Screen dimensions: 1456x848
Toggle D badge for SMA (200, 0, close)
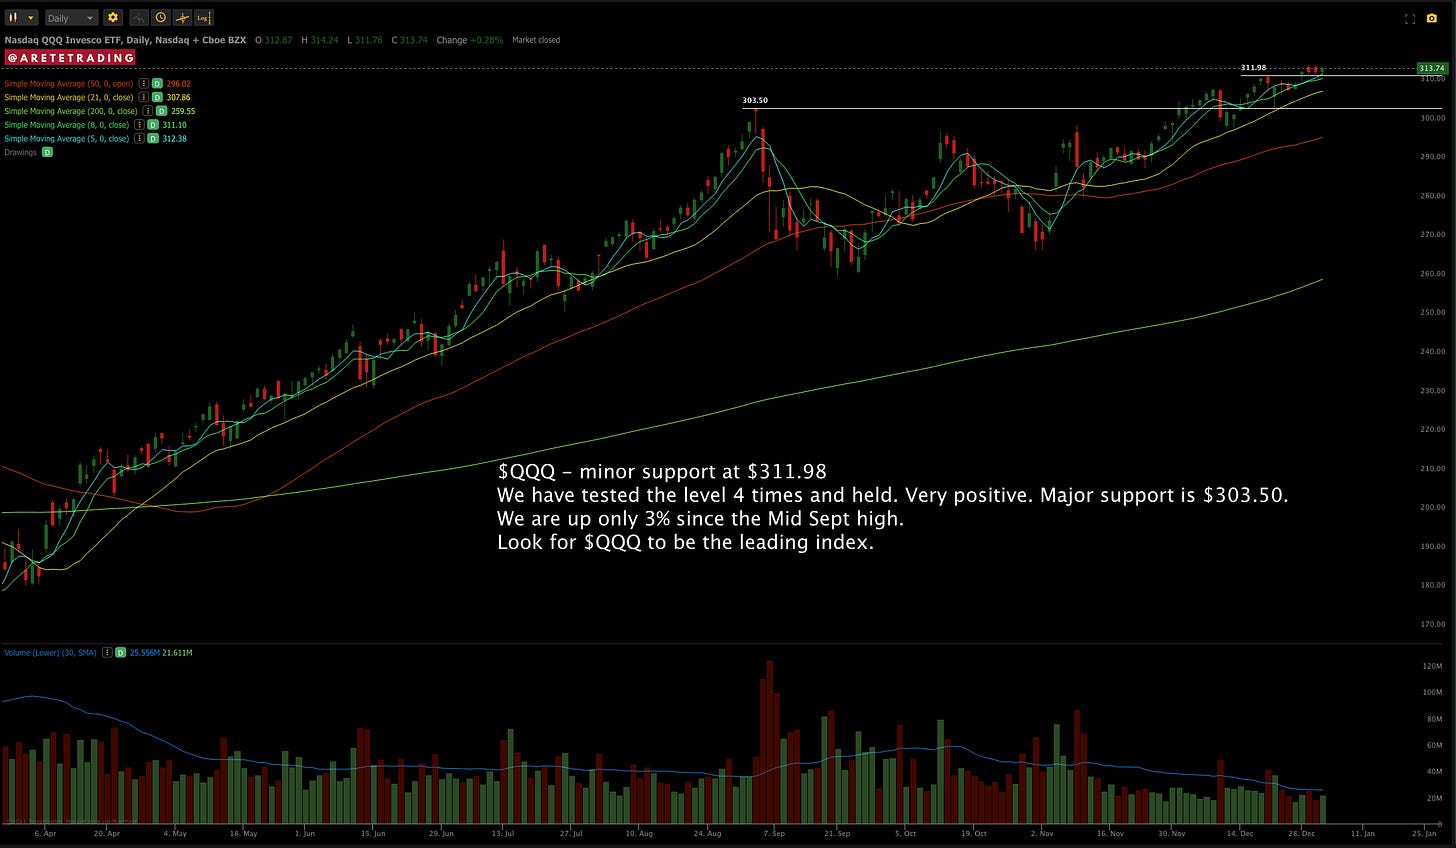[161, 111]
